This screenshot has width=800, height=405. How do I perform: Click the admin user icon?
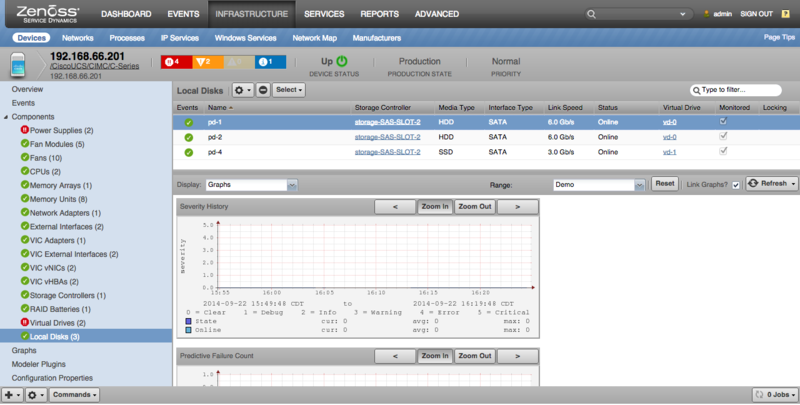(x=706, y=14)
